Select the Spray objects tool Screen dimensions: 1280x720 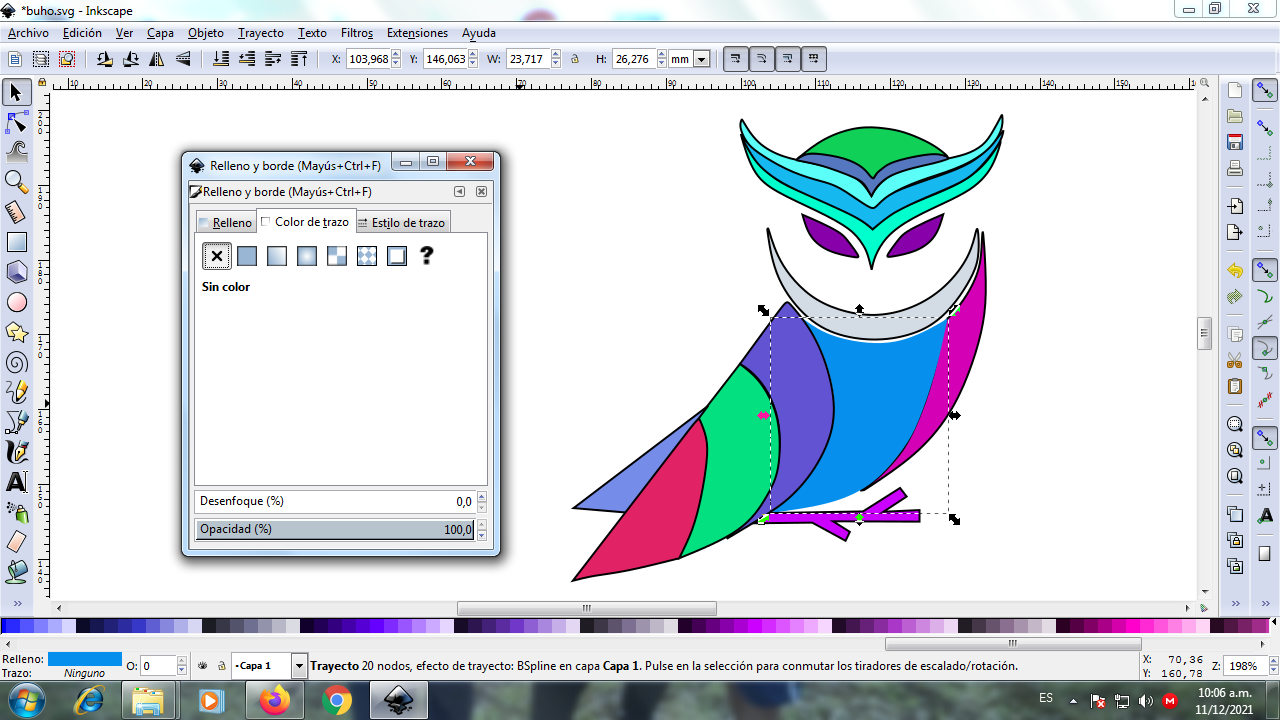click(16, 512)
